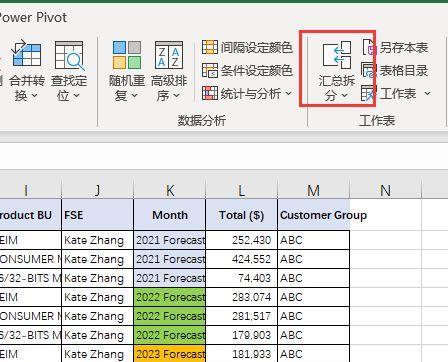448x362 pixels.
Task: Click the 汇总拆分 summarize split icon
Action: click(x=337, y=55)
